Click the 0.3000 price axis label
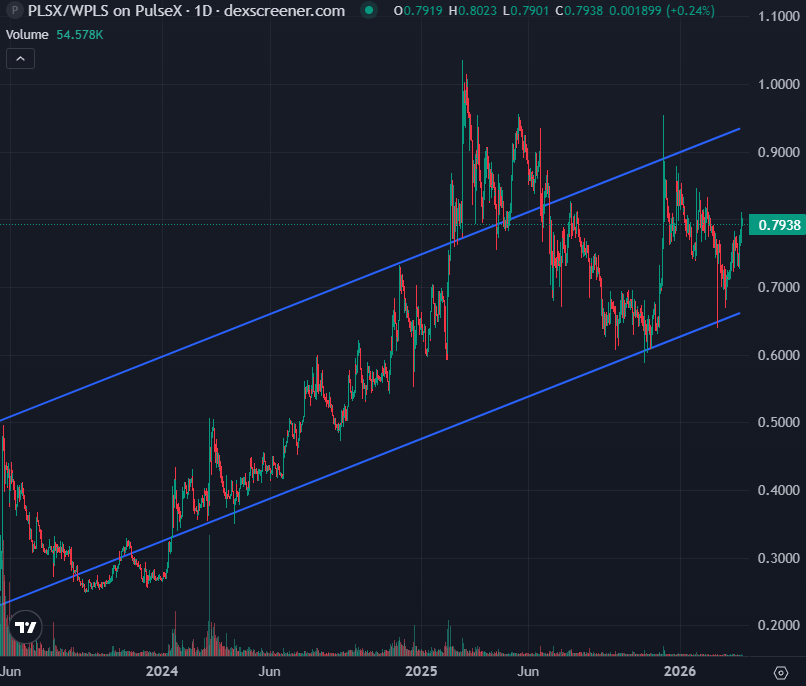 tap(778, 558)
